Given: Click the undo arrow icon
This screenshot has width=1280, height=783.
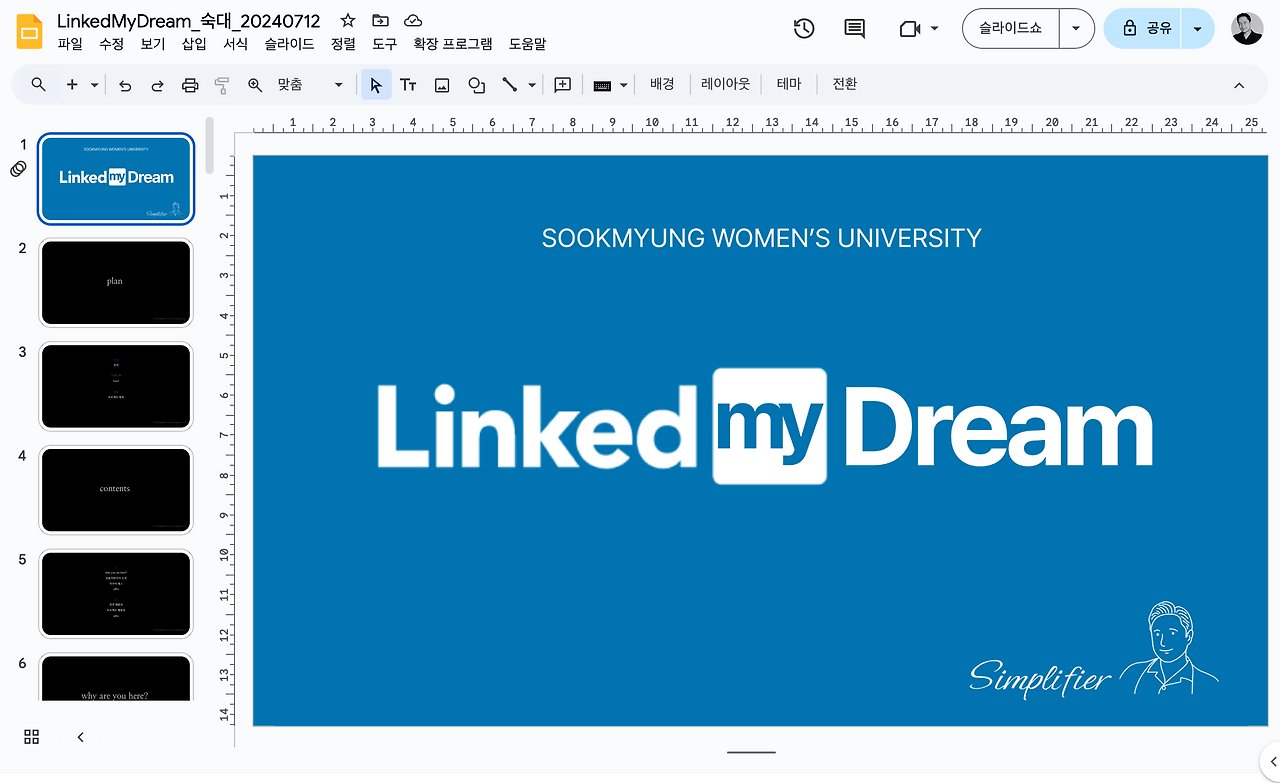Looking at the screenshot, I should pos(125,85).
